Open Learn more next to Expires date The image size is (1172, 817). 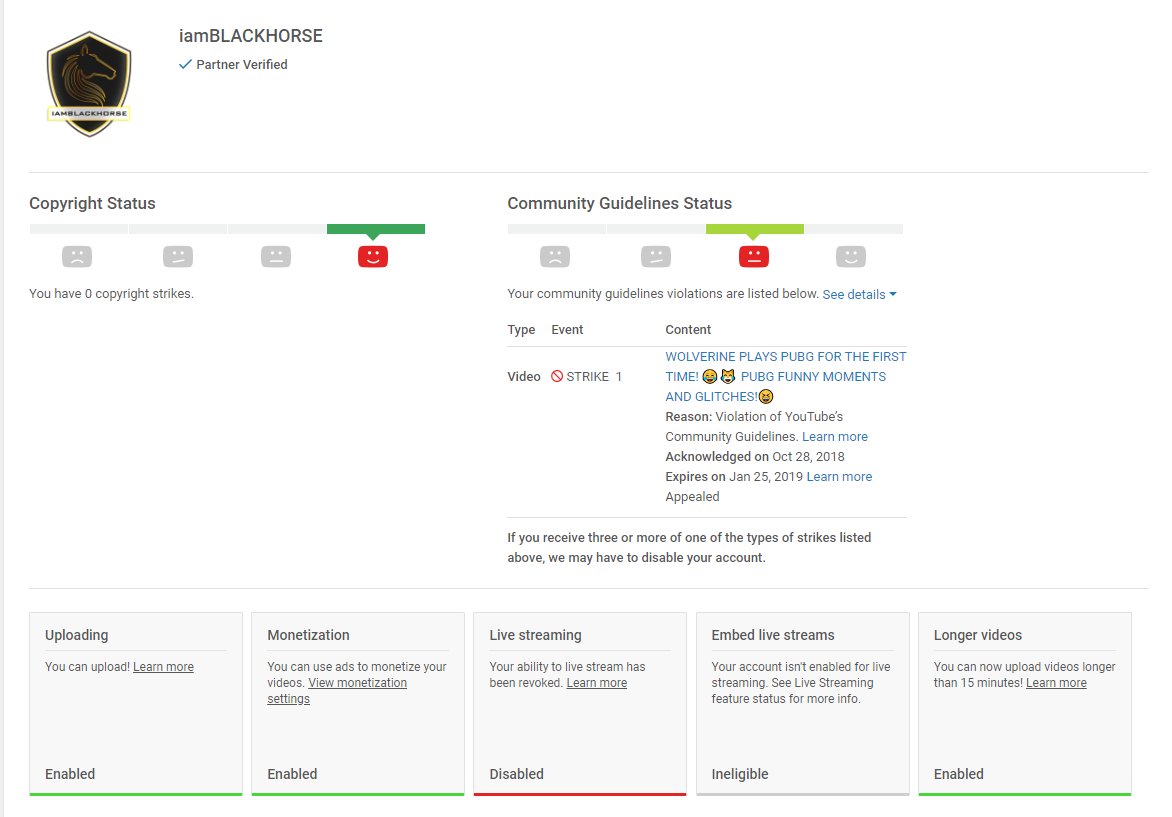click(x=839, y=477)
